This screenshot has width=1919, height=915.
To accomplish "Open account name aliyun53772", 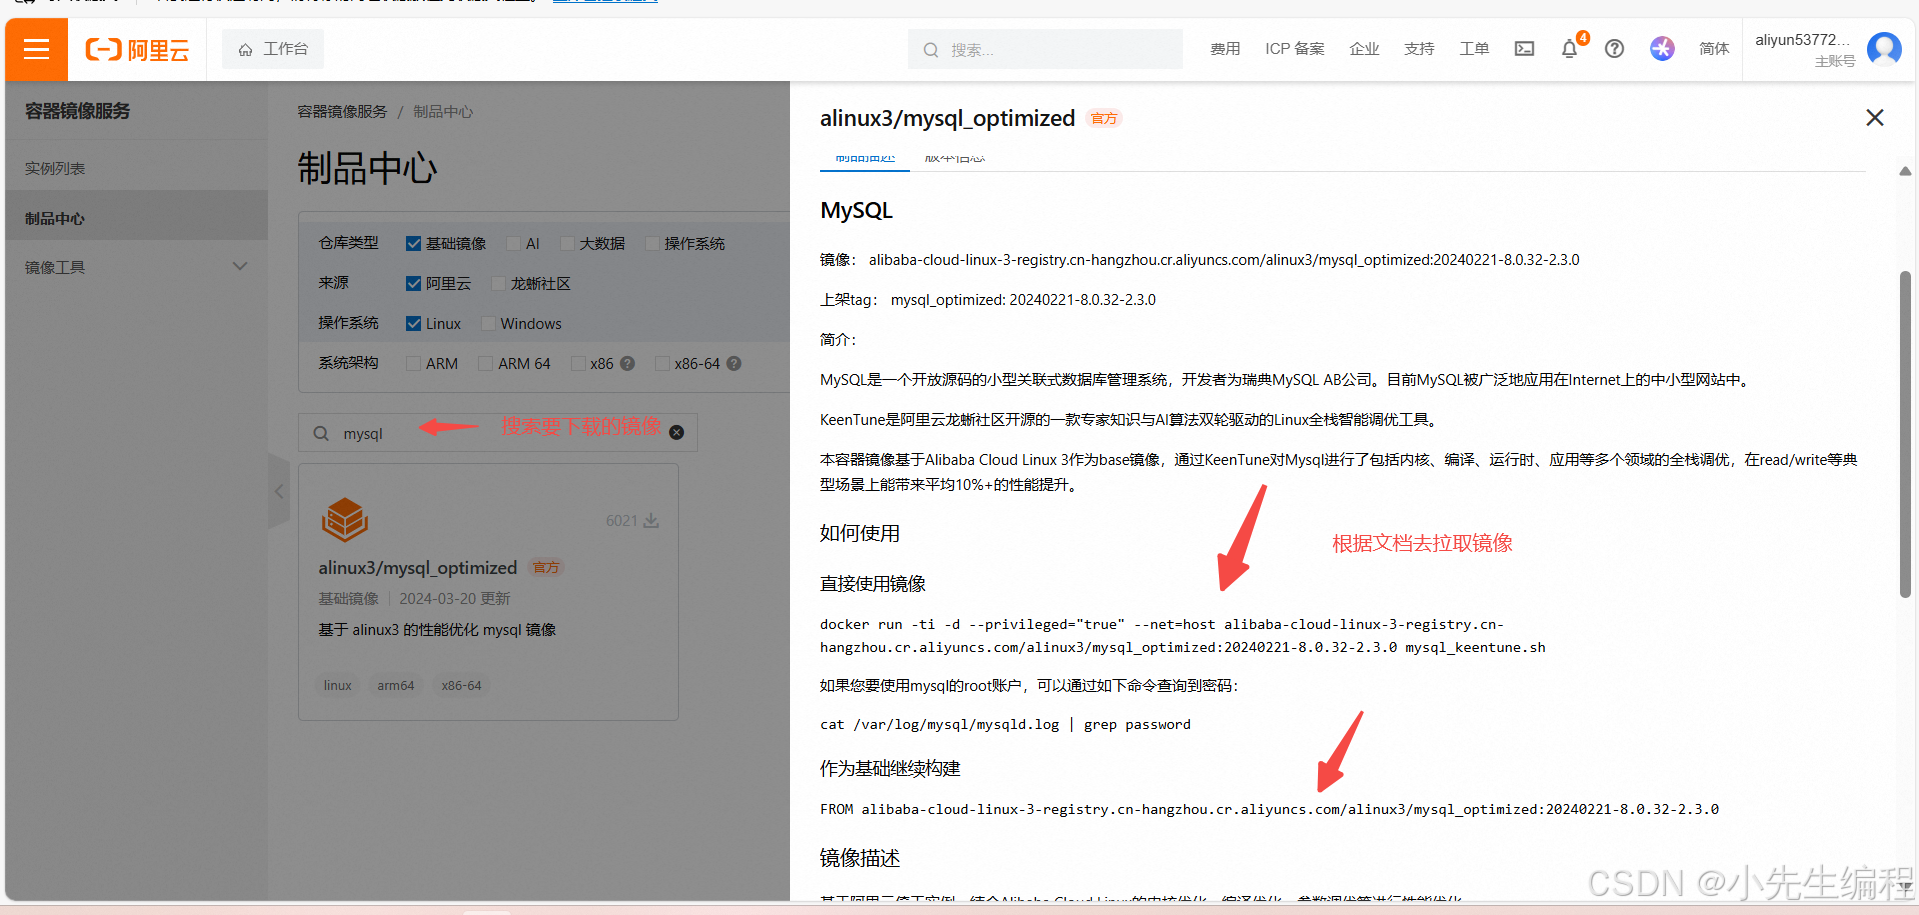I will [1802, 40].
